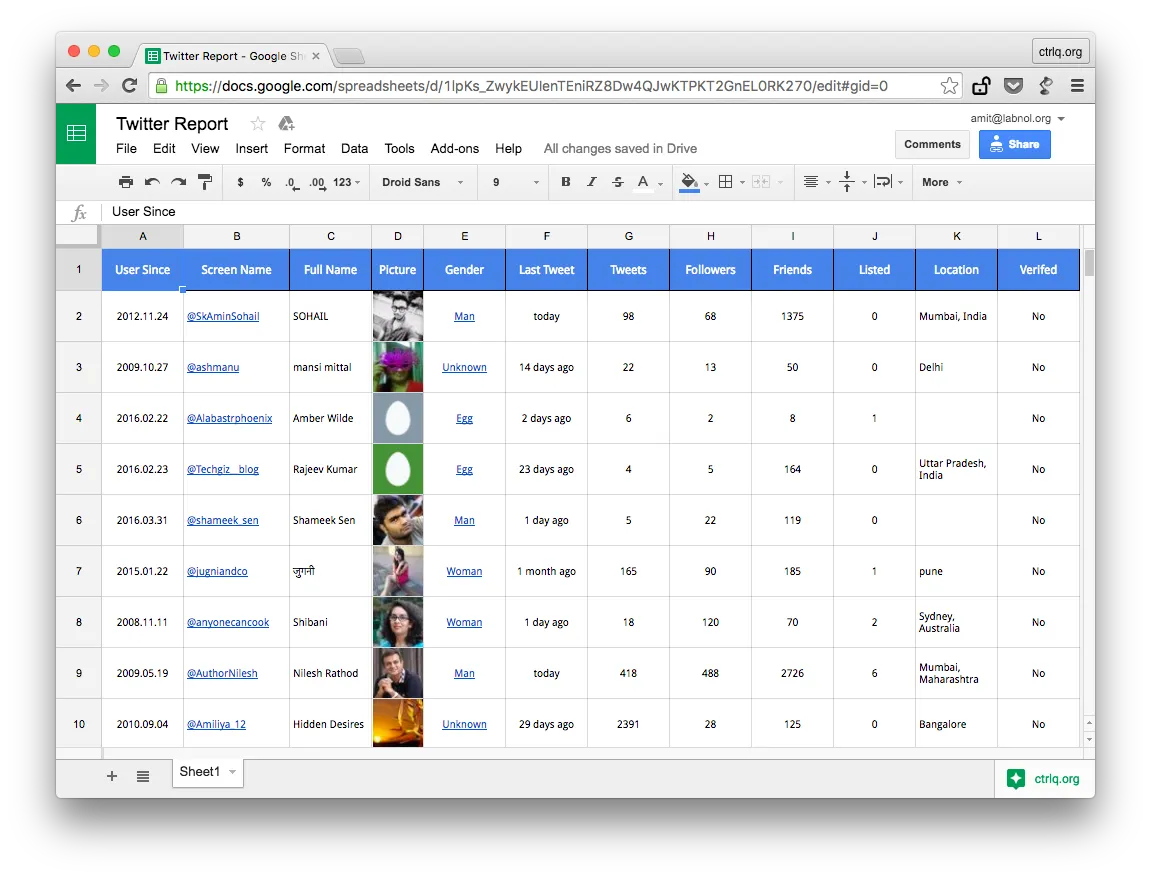
Task: Open the Droid Sans font dropdown
Action: point(423,182)
